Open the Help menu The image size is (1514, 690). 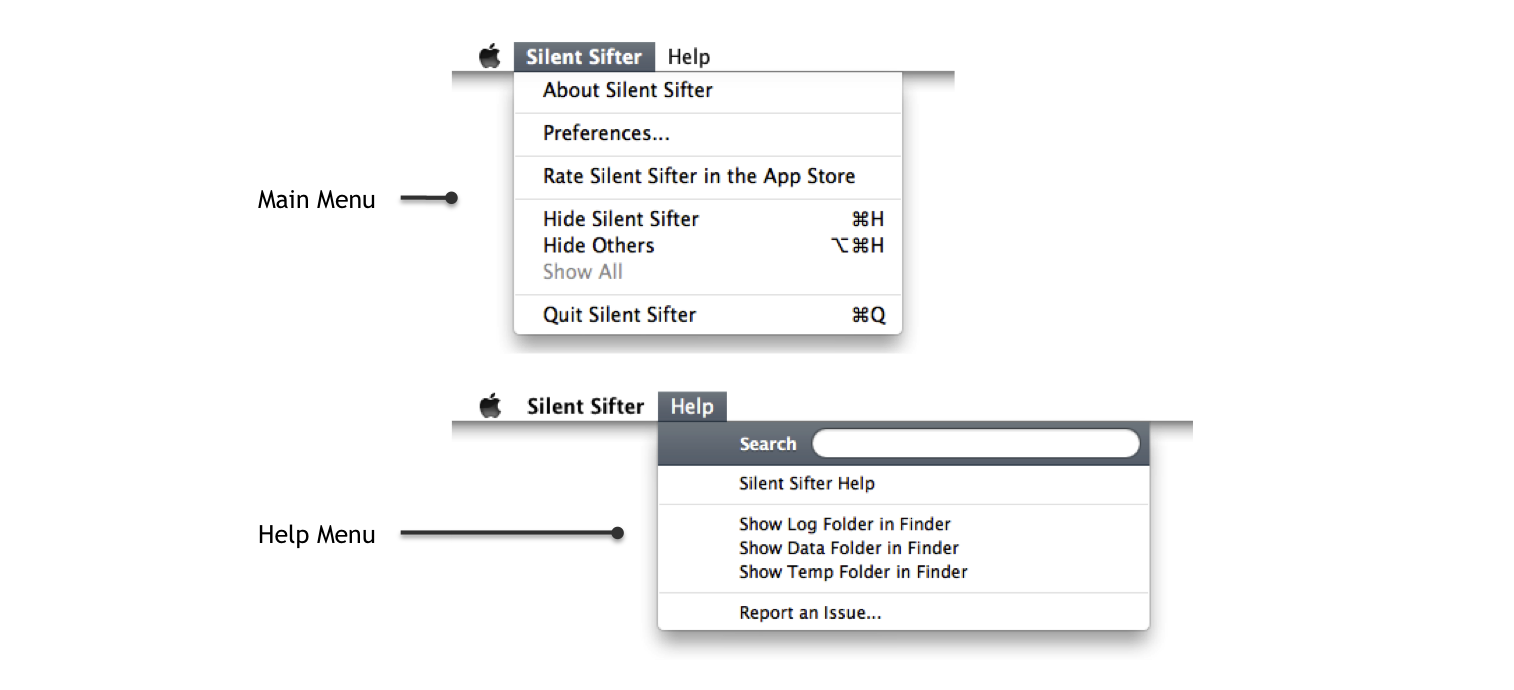[x=692, y=406]
